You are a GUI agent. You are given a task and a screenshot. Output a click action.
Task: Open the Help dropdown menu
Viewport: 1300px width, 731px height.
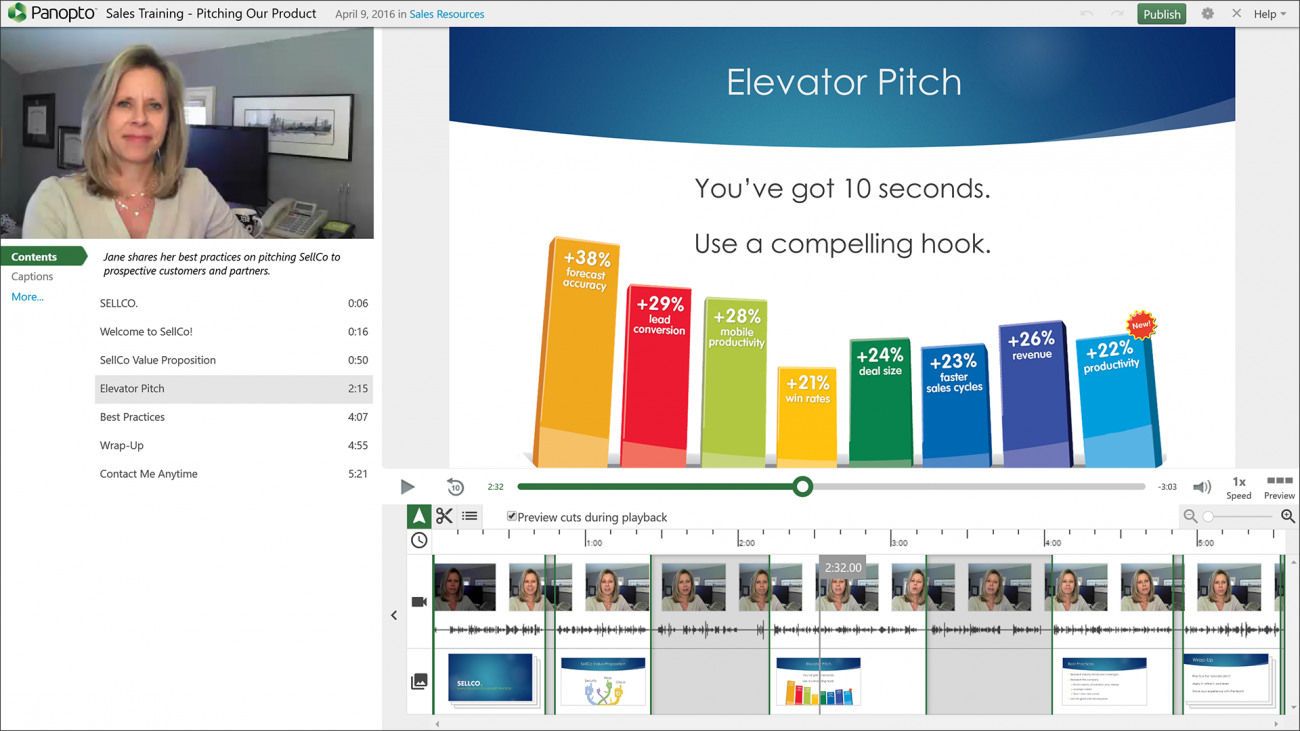click(1268, 14)
